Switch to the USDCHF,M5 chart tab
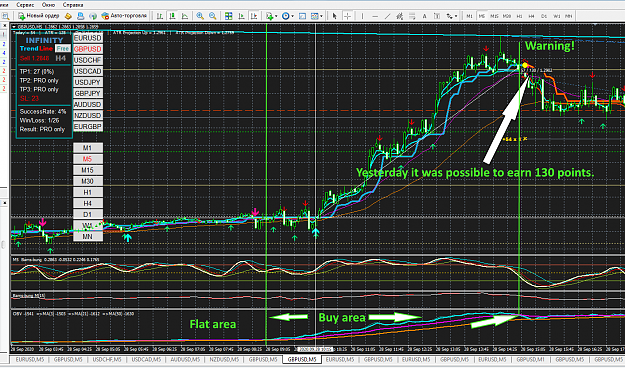 coord(107,360)
